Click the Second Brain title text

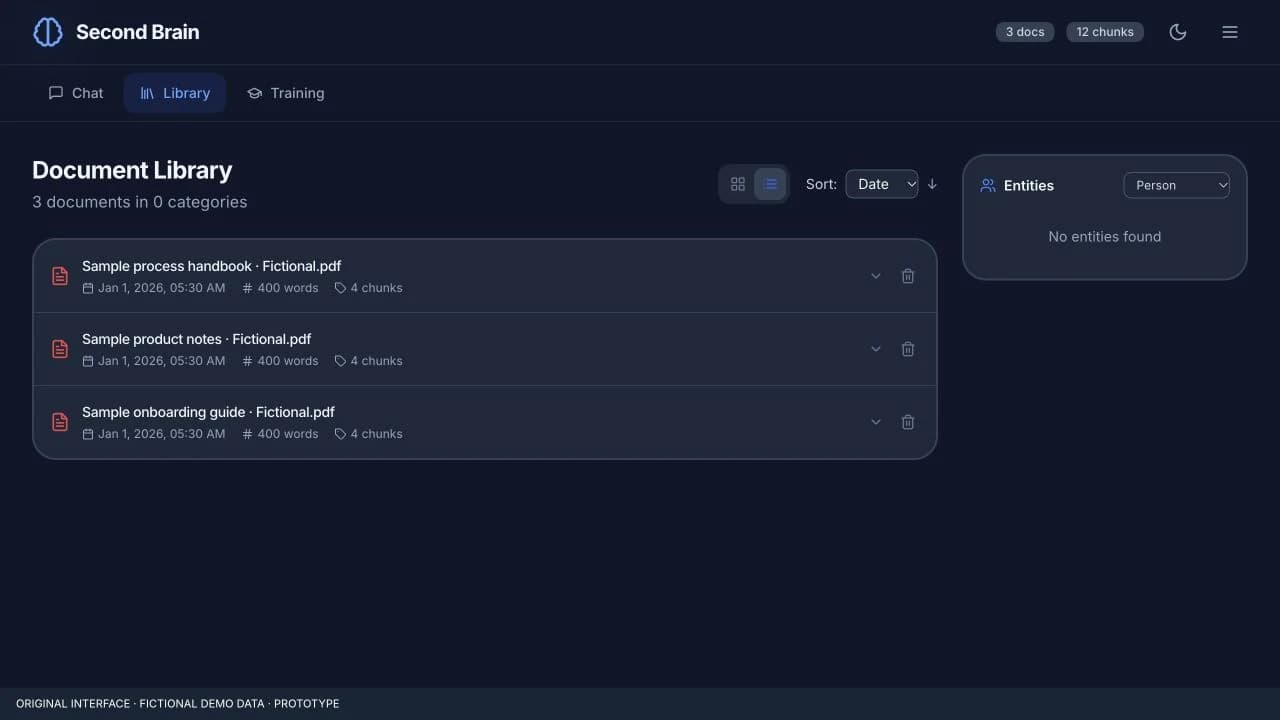point(138,32)
